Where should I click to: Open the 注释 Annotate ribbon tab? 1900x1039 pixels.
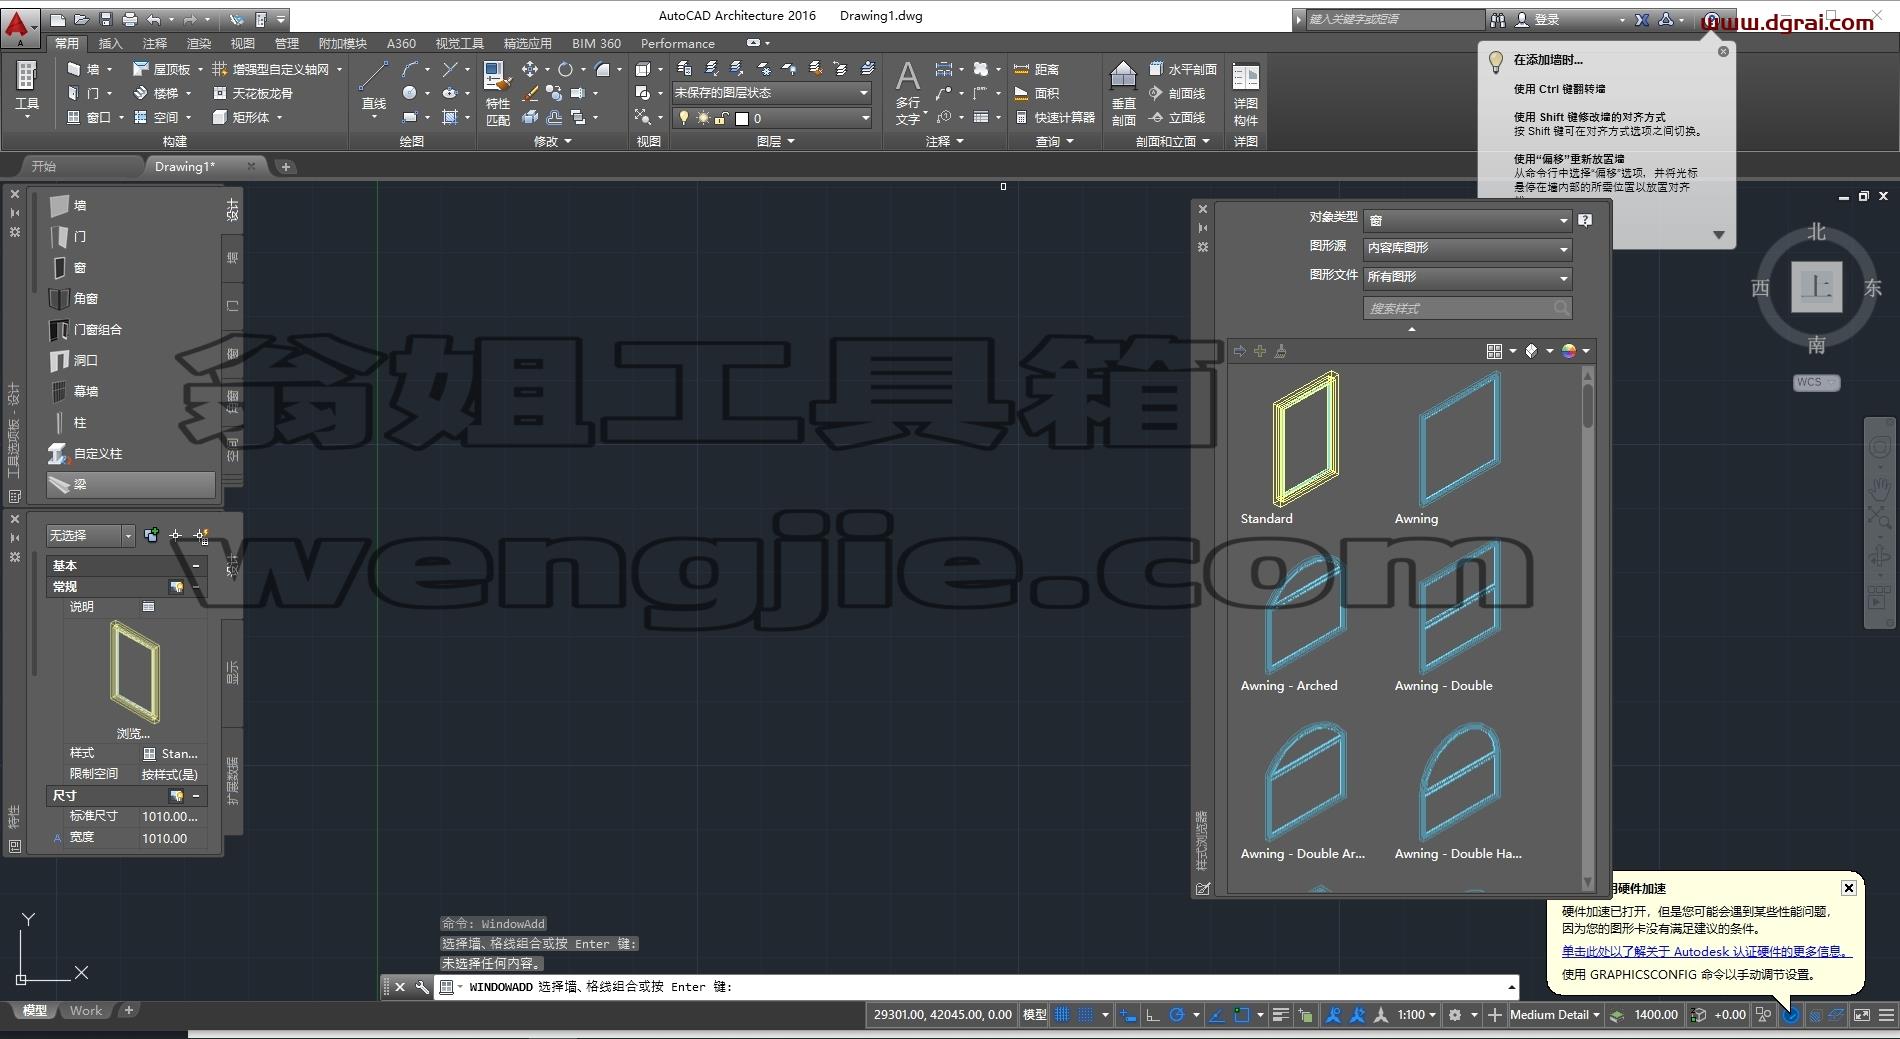coord(154,43)
